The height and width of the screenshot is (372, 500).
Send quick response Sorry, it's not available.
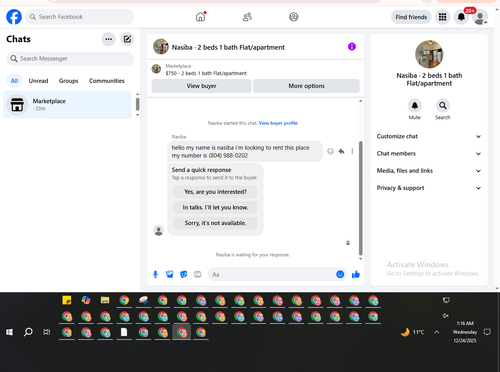215,223
